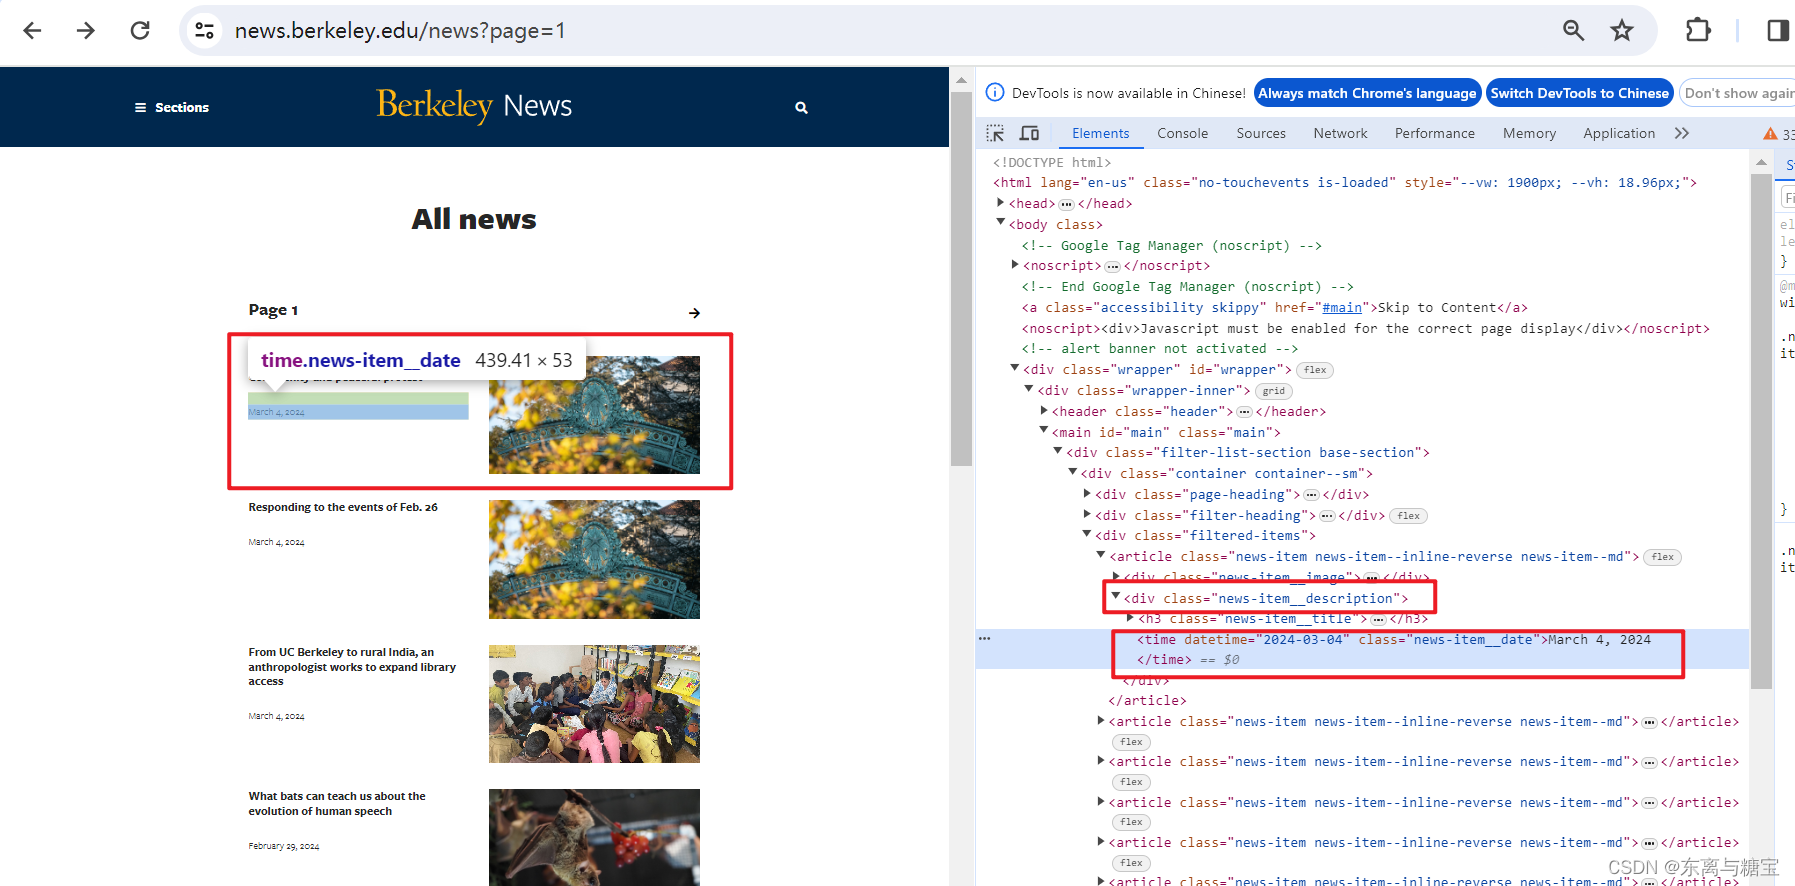
Task: Open search on the Berkeley News header
Action: (x=801, y=107)
